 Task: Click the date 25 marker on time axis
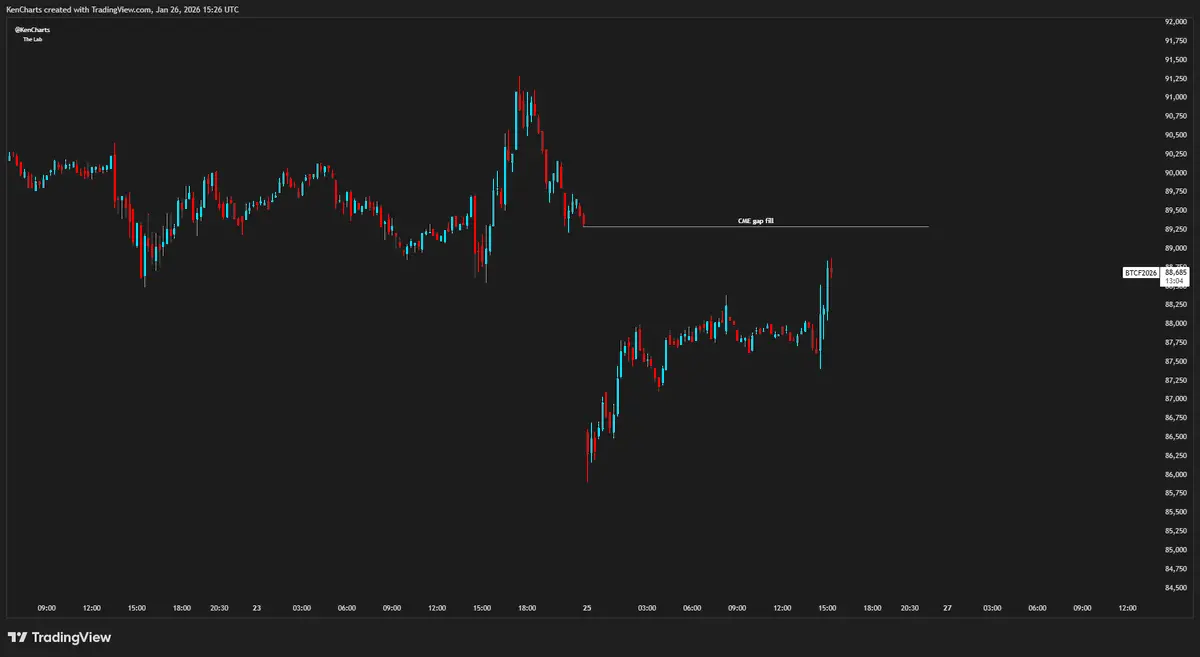pos(587,607)
